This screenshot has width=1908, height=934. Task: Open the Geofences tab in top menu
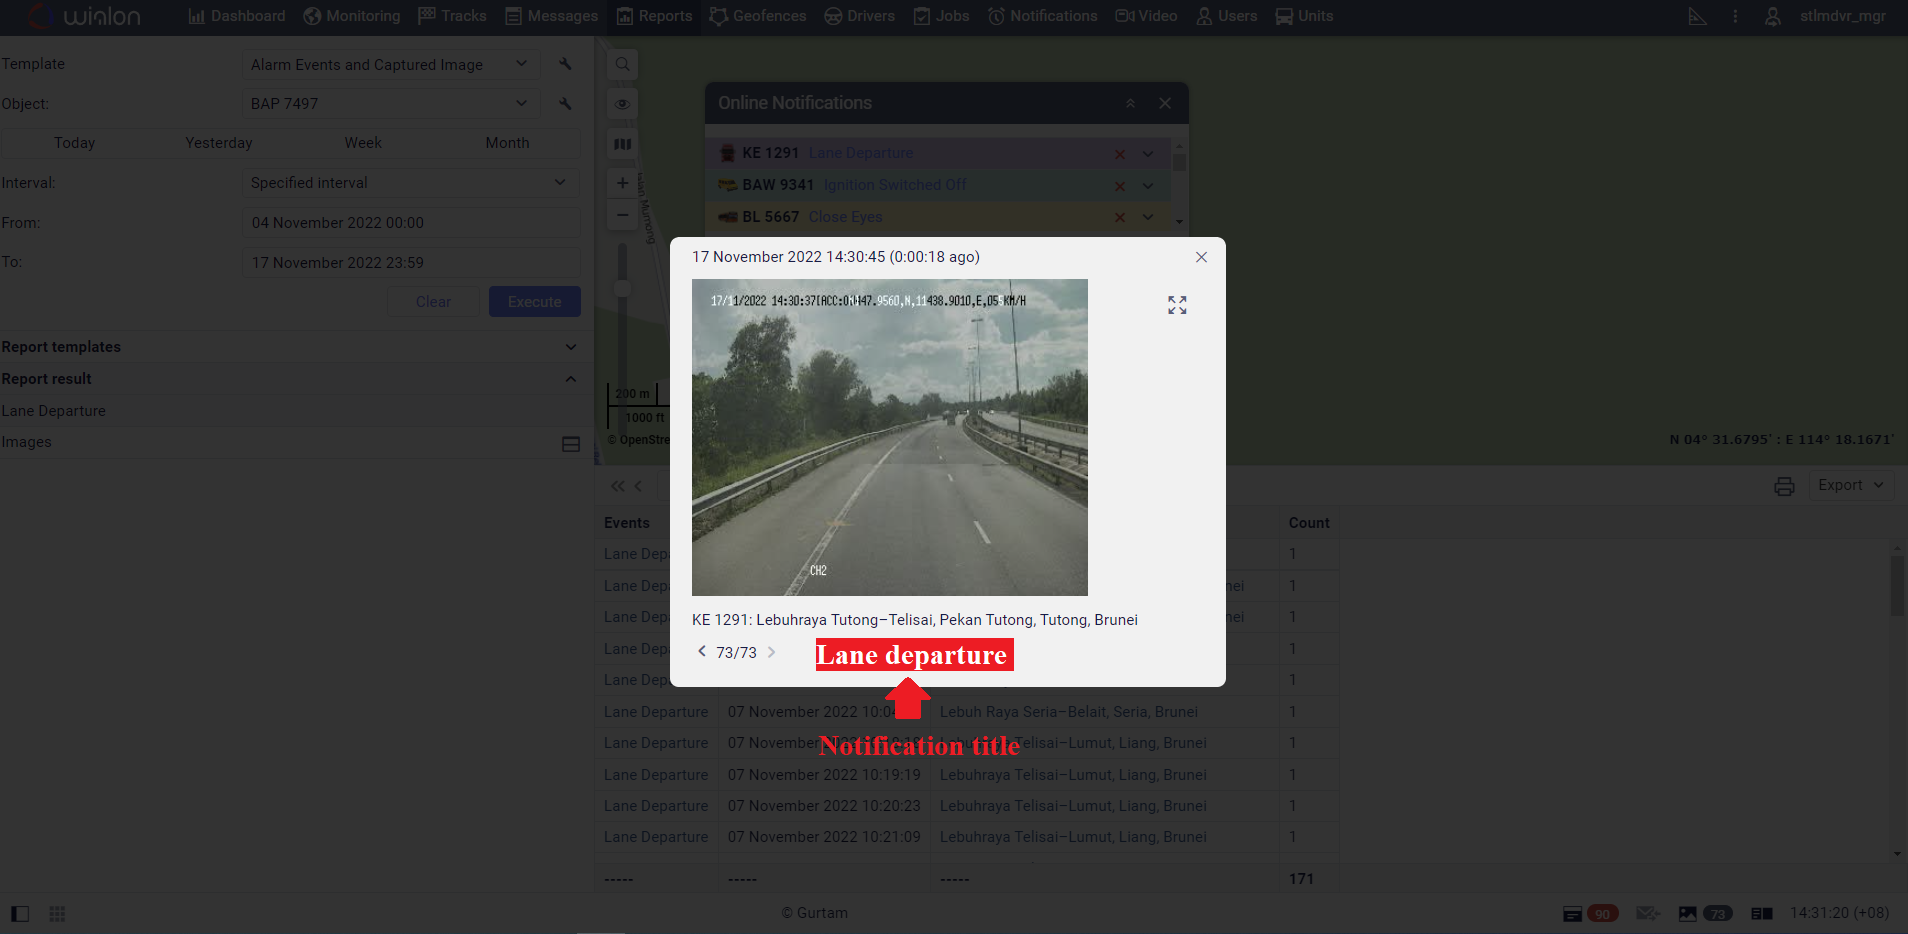(757, 16)
